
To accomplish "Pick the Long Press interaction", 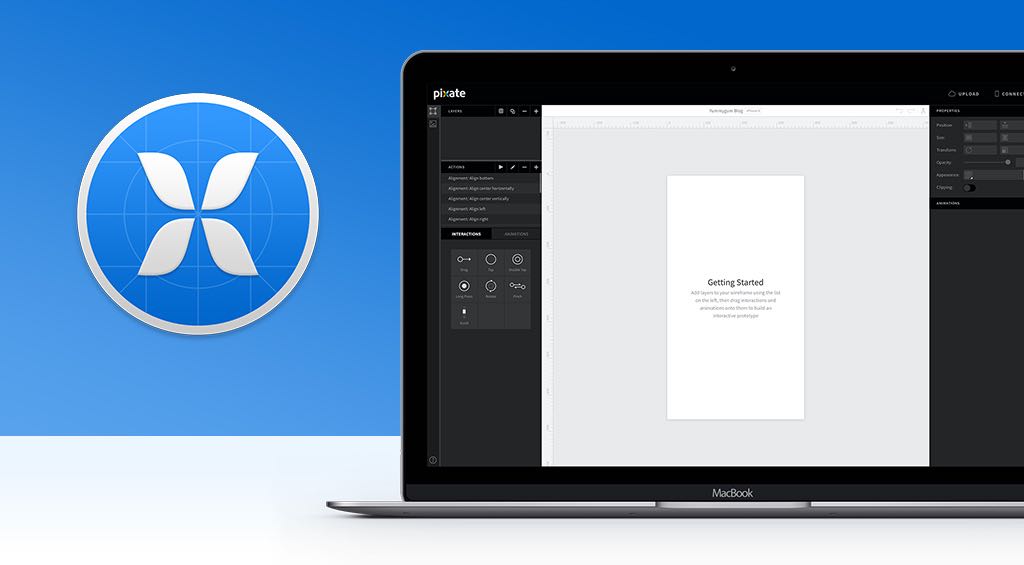I will pyautogui.click(x=464, y=287).
